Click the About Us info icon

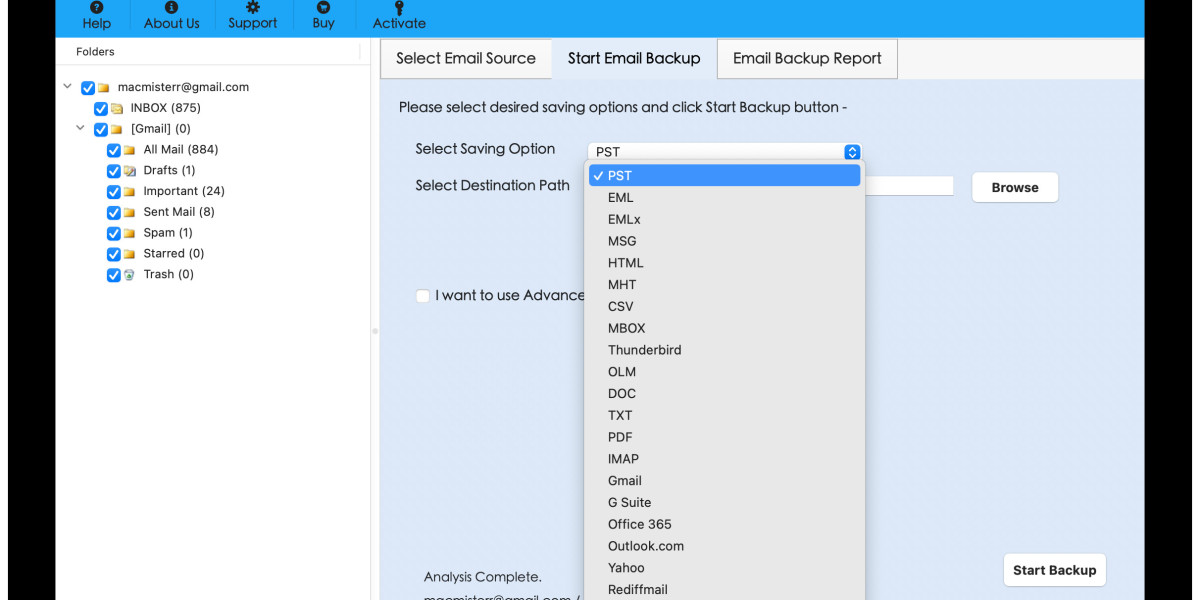pyautogui.click(x=171, y=10)
